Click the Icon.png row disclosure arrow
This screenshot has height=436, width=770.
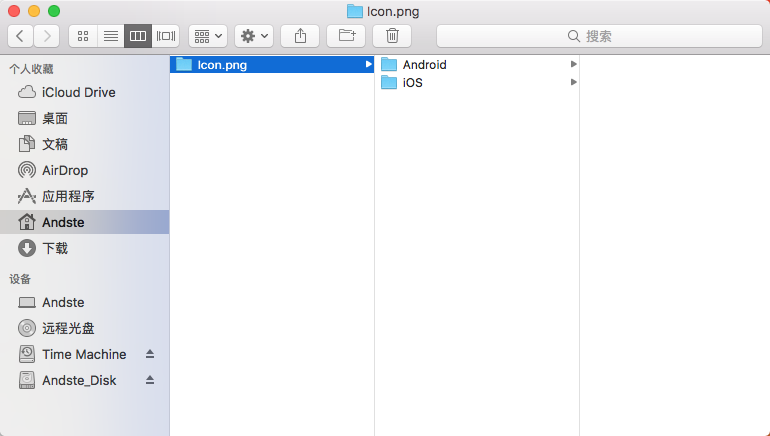[x=368, y=64]
